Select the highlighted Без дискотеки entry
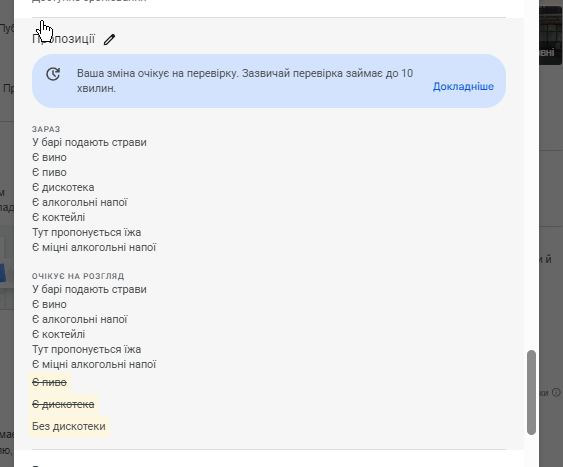Viewport: 563px width, 467px height. [69, 426]
